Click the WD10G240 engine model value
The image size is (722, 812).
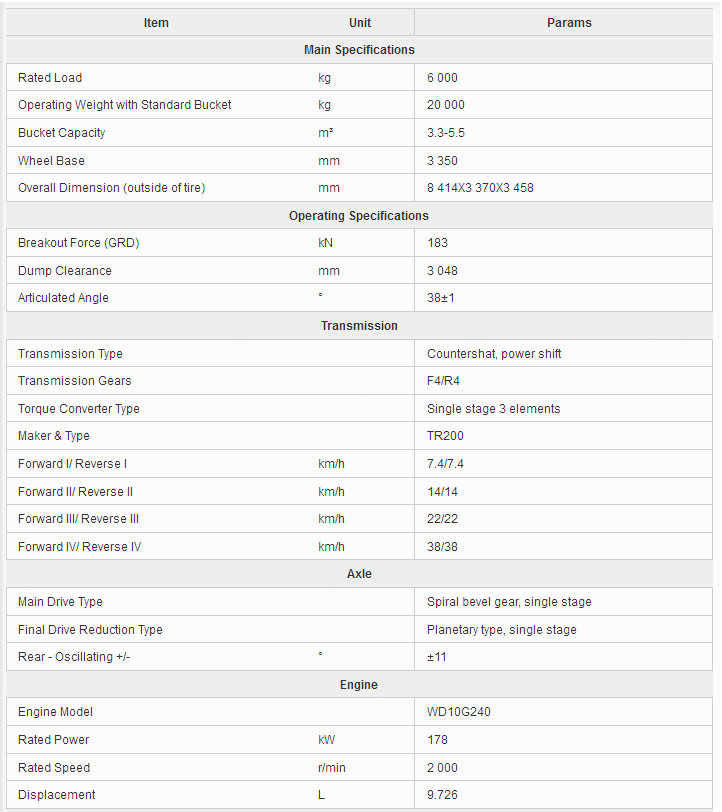coord(459,712)
